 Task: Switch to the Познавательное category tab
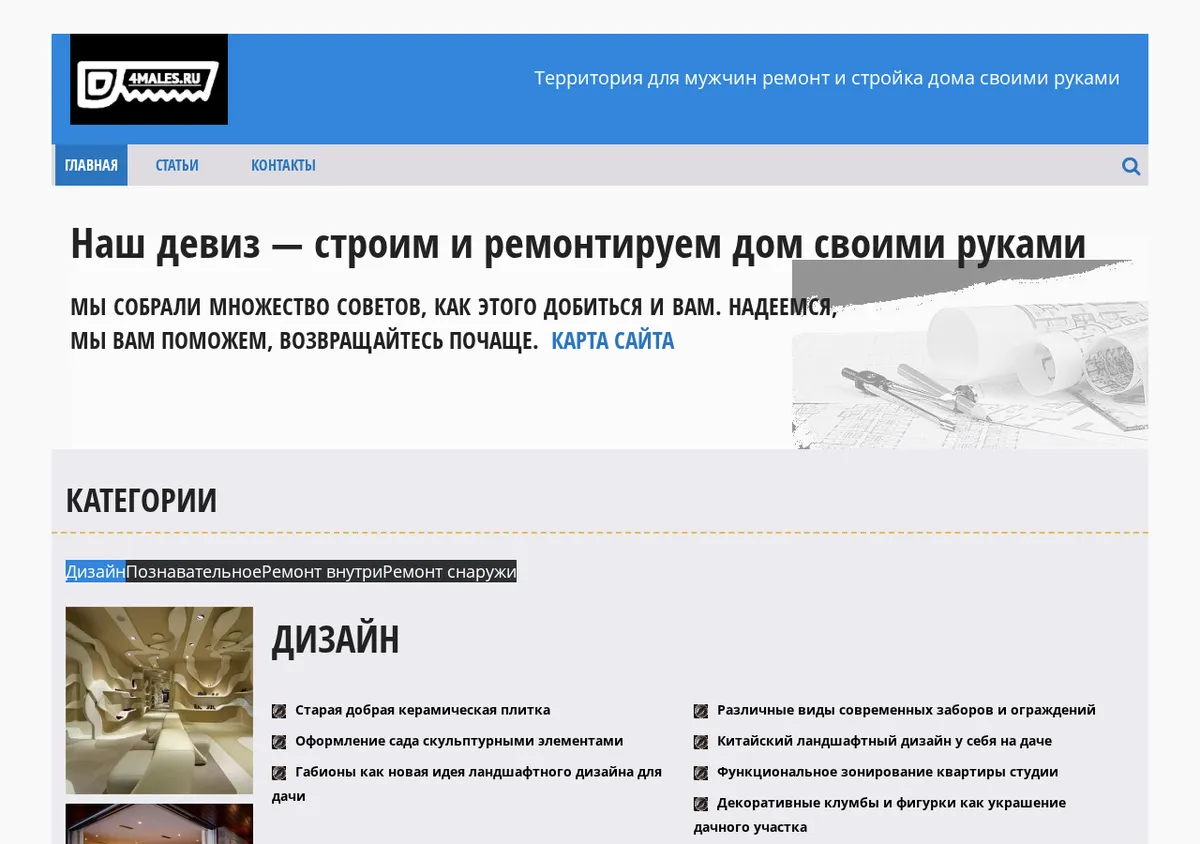click(x=194, y=572)
